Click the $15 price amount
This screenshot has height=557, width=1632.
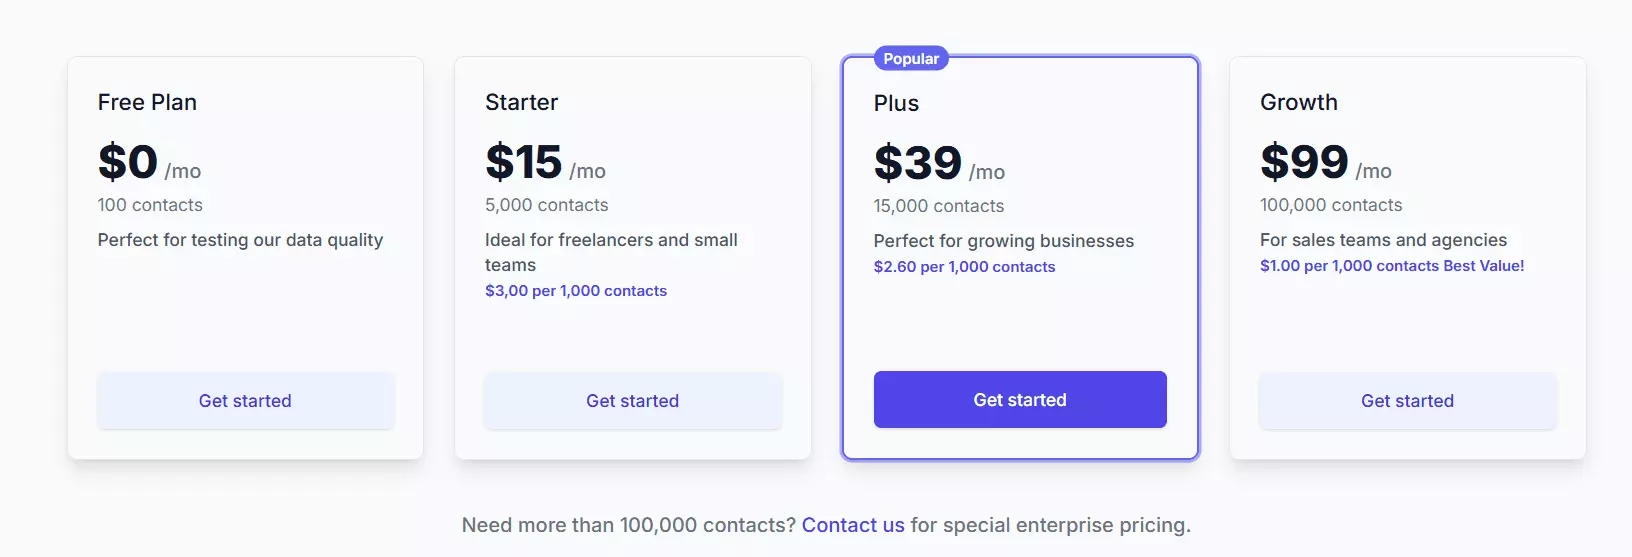tap(524, 162)
